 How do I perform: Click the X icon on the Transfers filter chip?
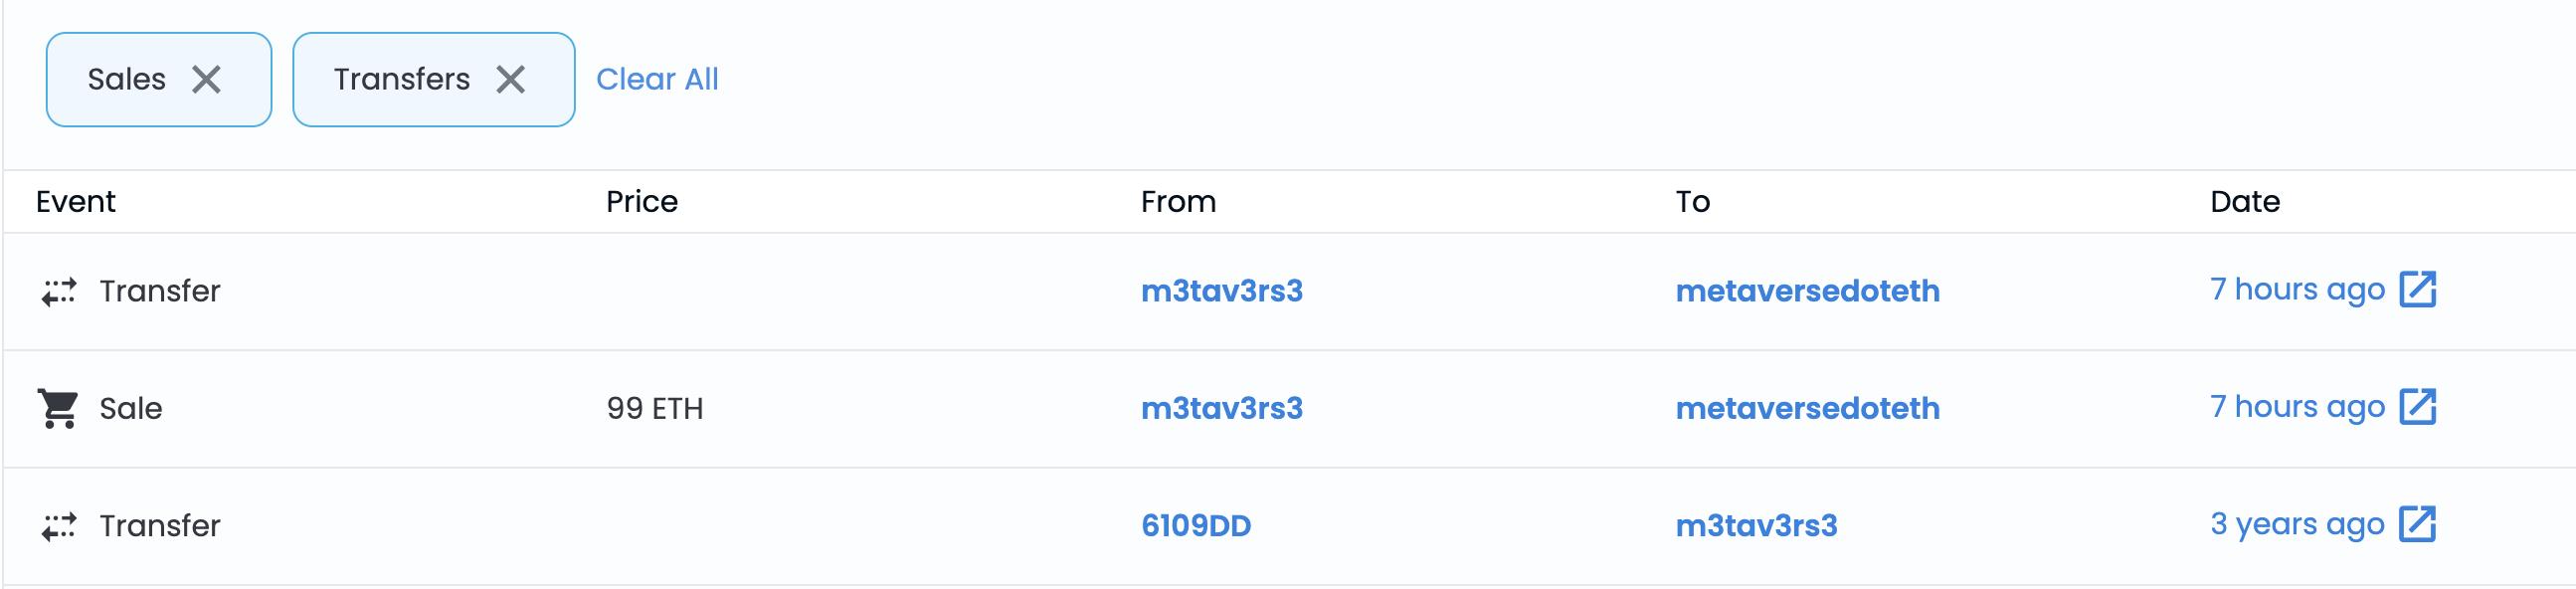point(511,79)
